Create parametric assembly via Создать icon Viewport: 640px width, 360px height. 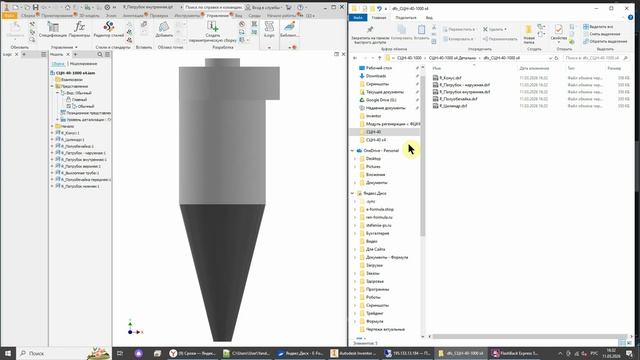tap(213, 31)
